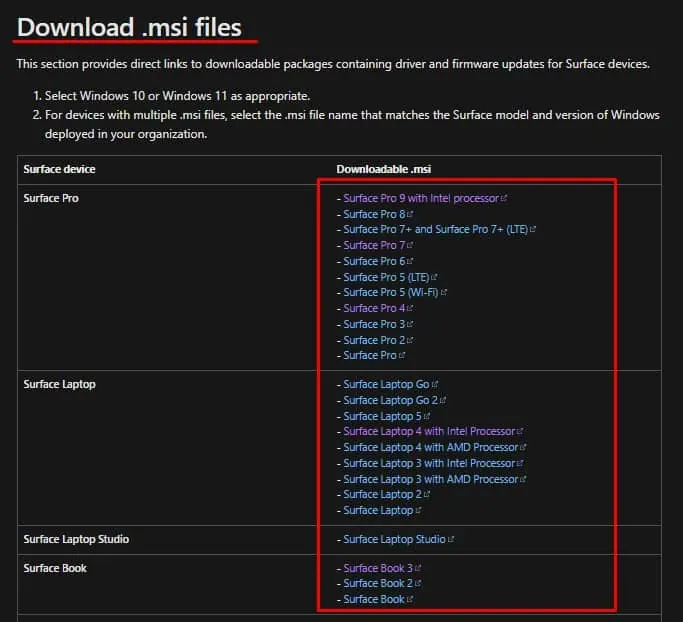The image size is (683, 622).
Task: Open the Surface Pro 7 msi link
Action: (374, 245)
